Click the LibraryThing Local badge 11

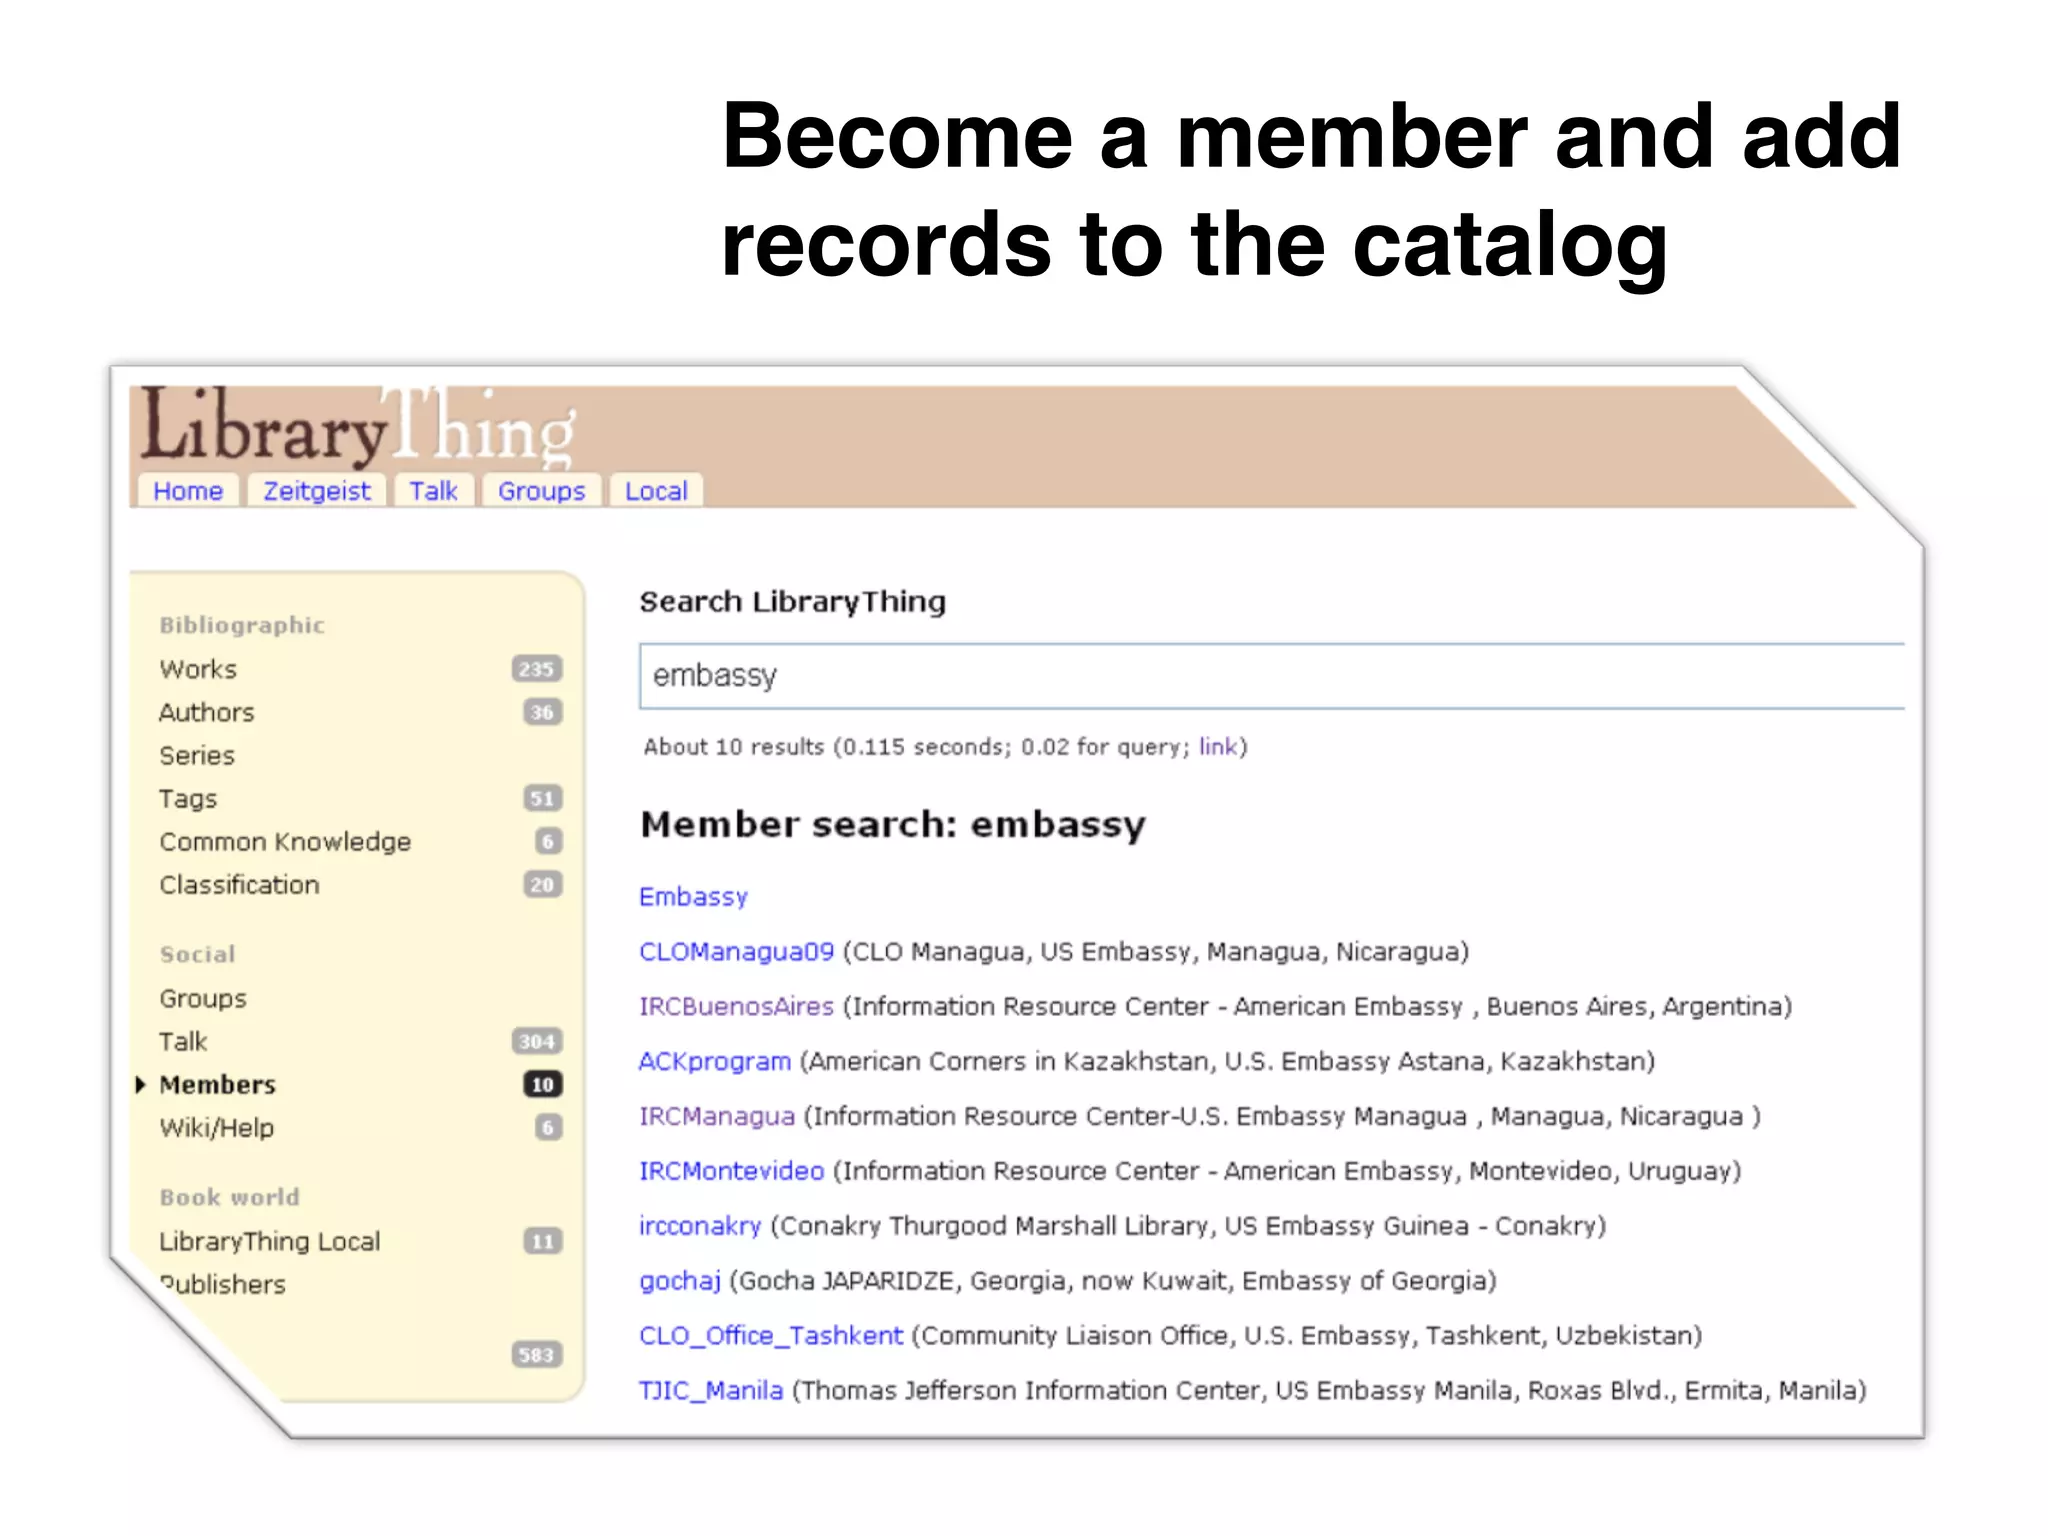click(542, 1241)
